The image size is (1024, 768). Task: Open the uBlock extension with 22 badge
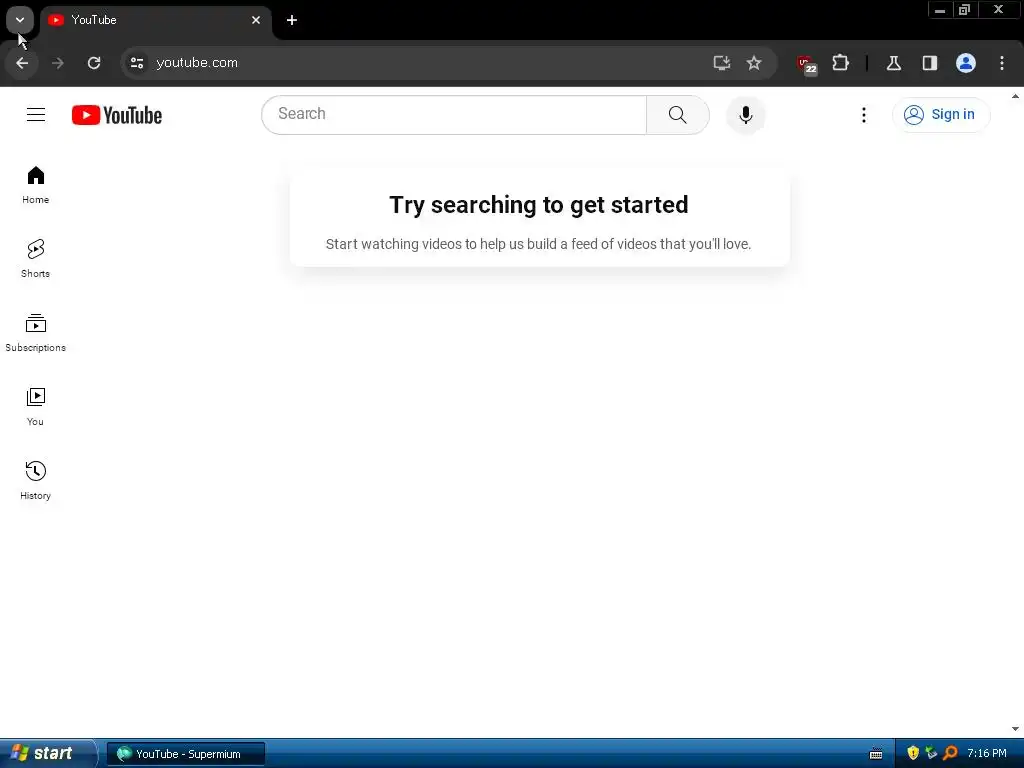(807, 63)
